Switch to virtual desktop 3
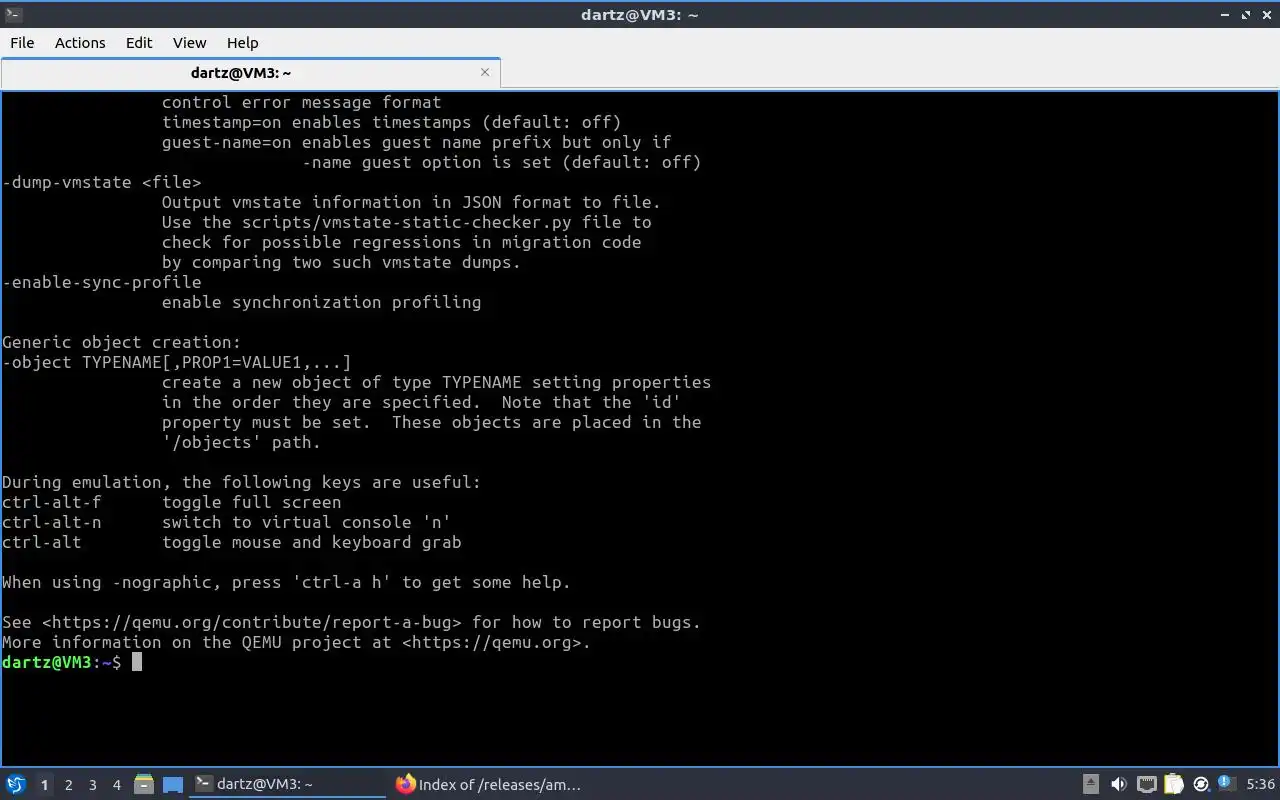This screenshot has height=800, width=1280. (92, 785)
